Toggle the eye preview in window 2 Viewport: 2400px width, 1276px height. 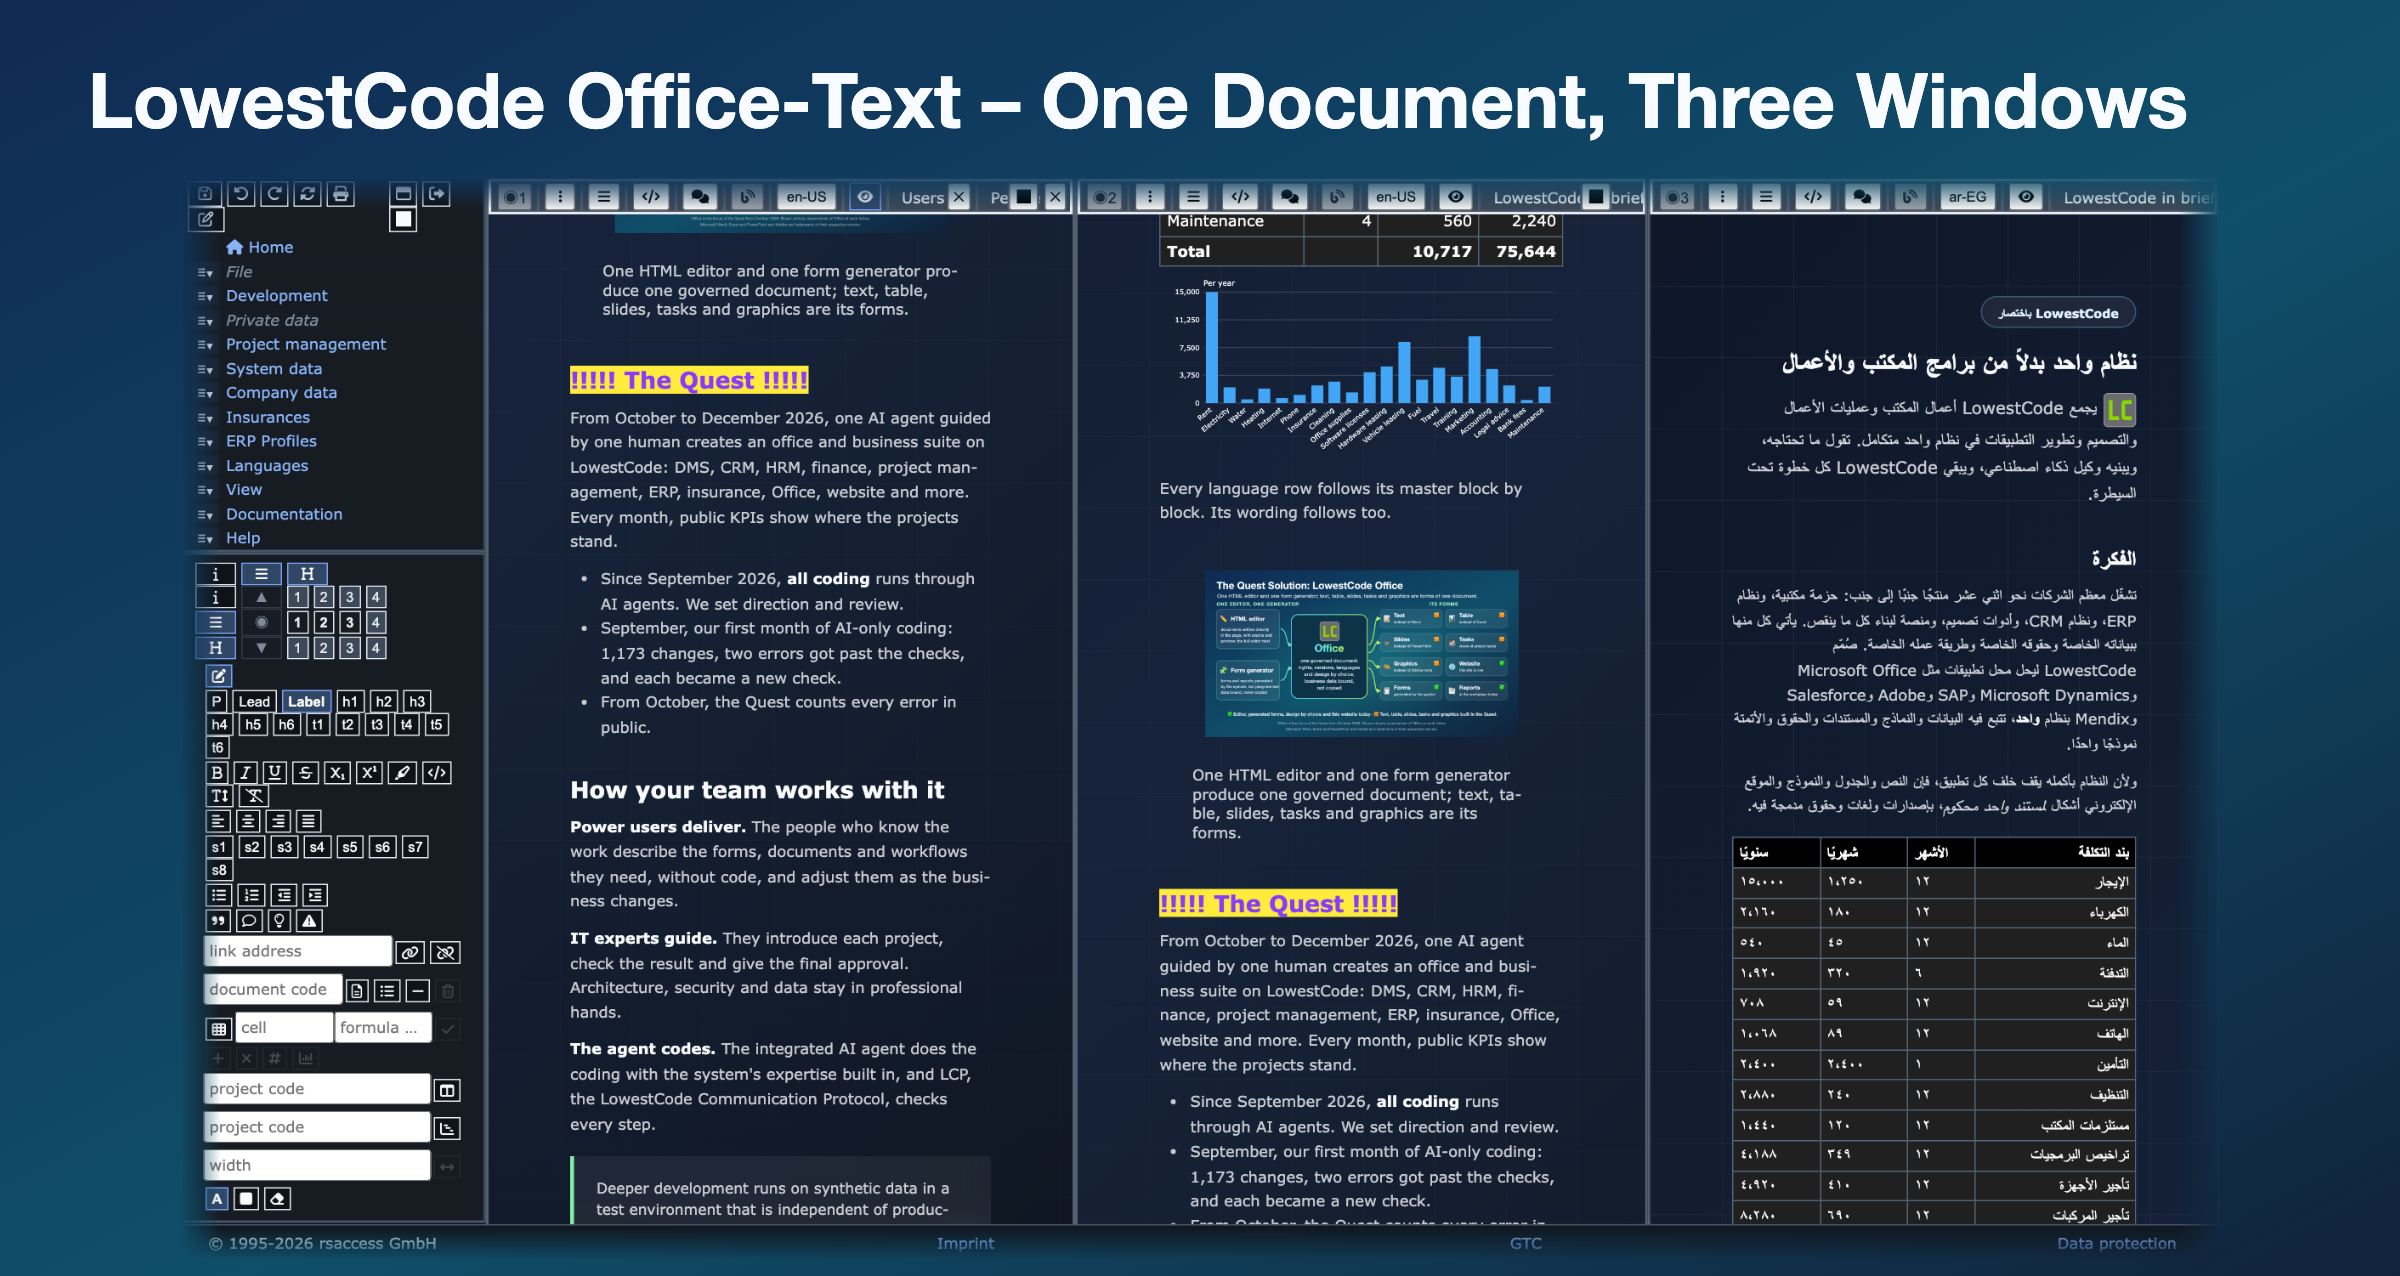[x=1456, y=197]
